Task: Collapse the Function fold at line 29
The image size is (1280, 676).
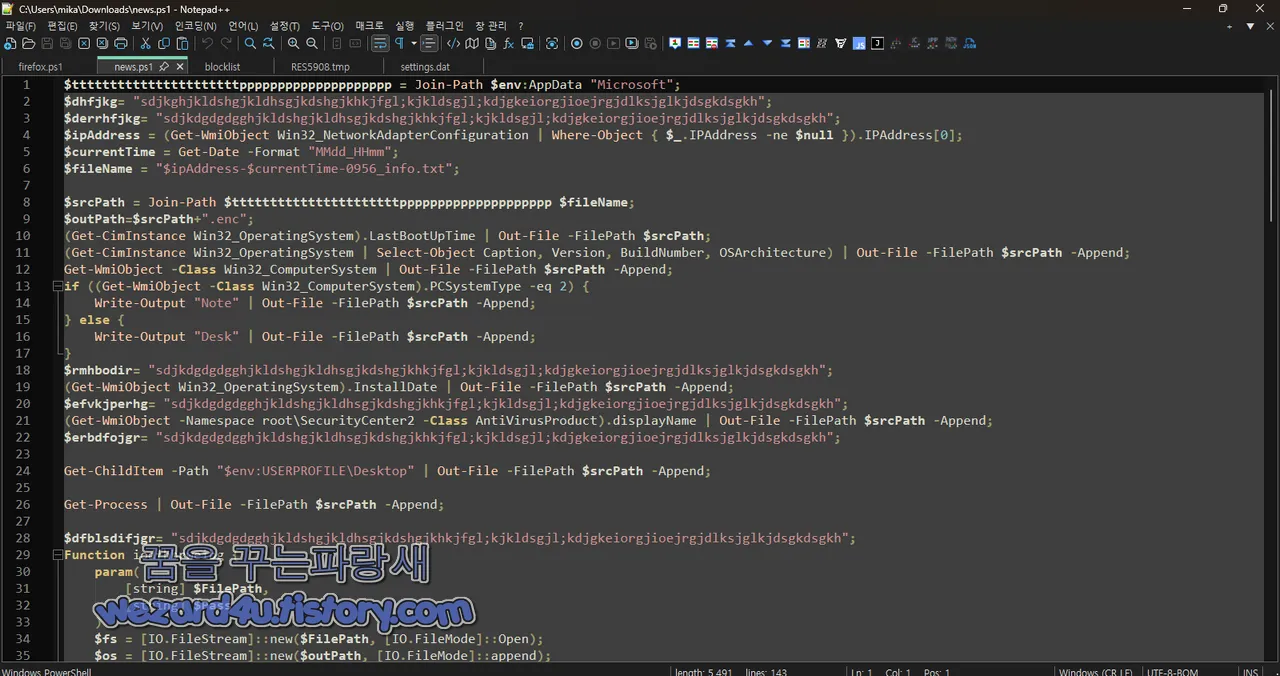Action: click(x=57, y=555)
